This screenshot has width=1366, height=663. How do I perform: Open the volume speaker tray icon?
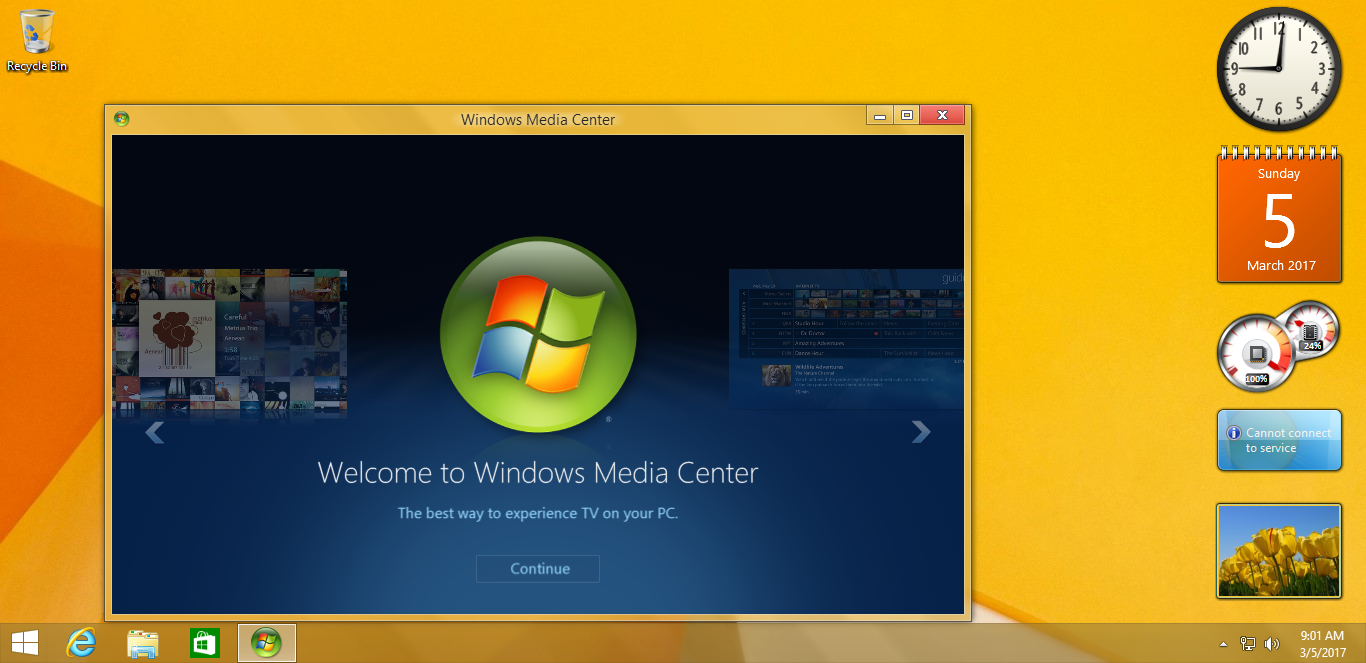point(1272,644)
